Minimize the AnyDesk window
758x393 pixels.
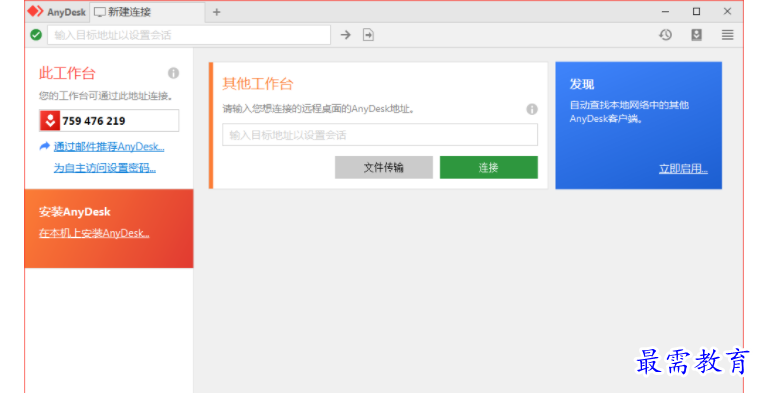(666, 12)
